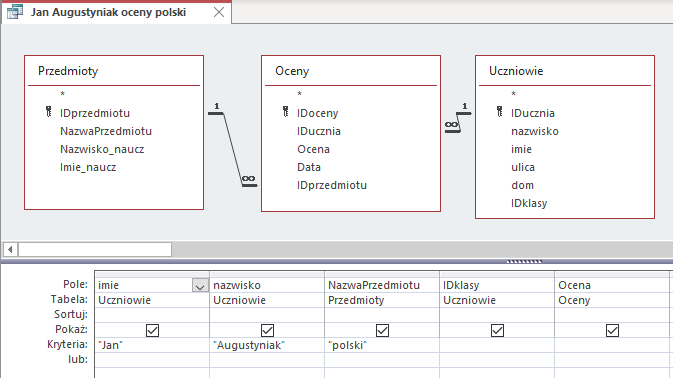
Task: Click the Sortuj cell for imie column
Action: click(x=152, y=315)
